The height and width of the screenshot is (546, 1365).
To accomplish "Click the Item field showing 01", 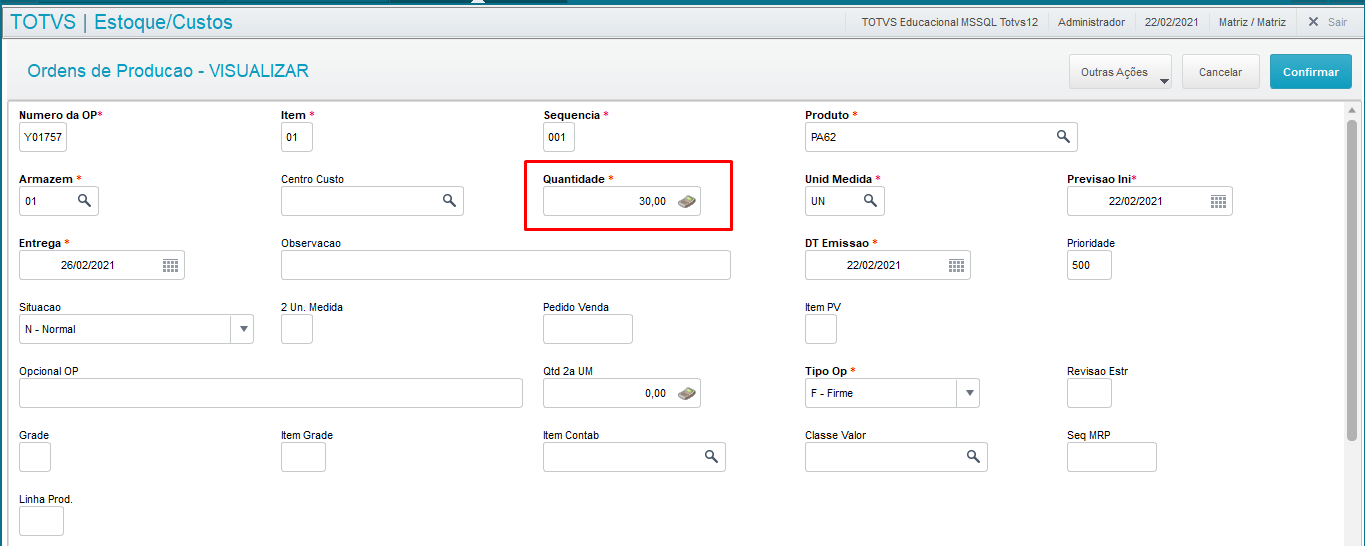I will coord(297,137).
